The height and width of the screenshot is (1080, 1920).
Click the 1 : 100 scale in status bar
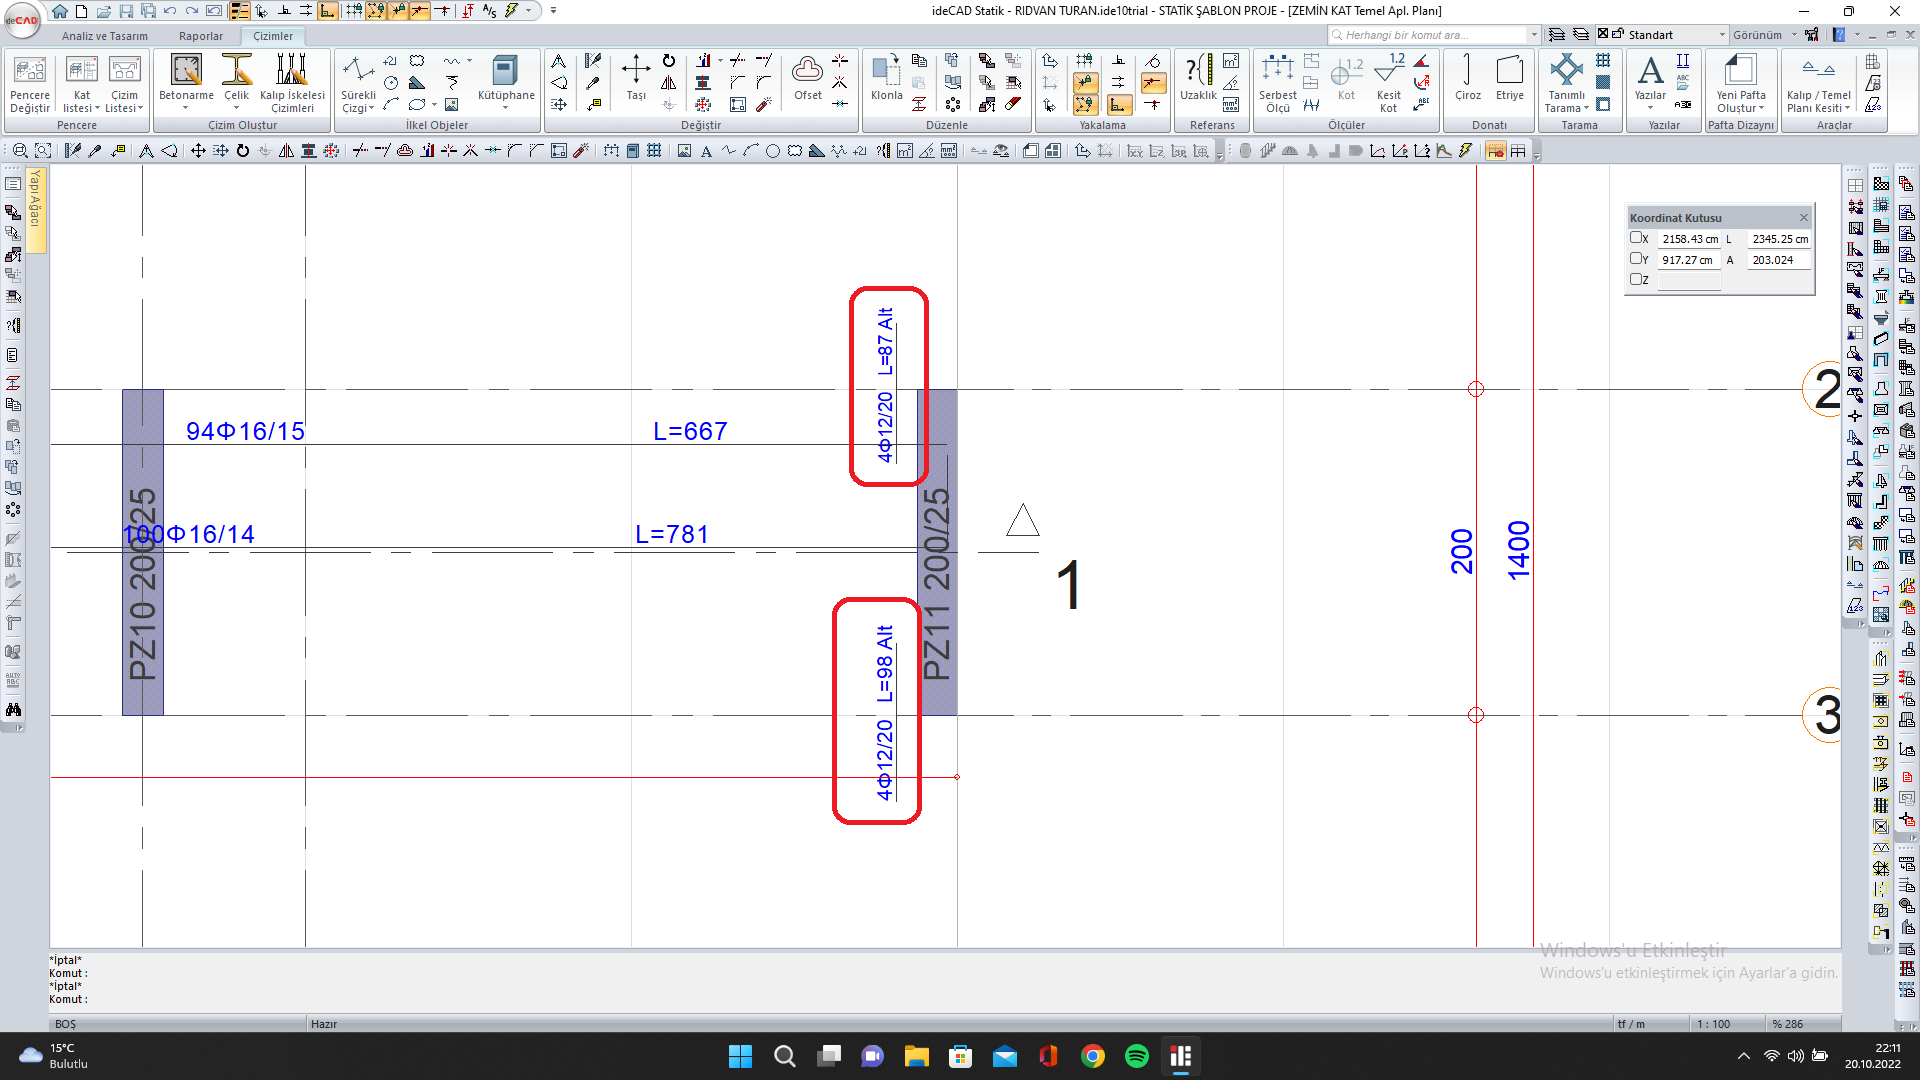click(1714, 1024)
